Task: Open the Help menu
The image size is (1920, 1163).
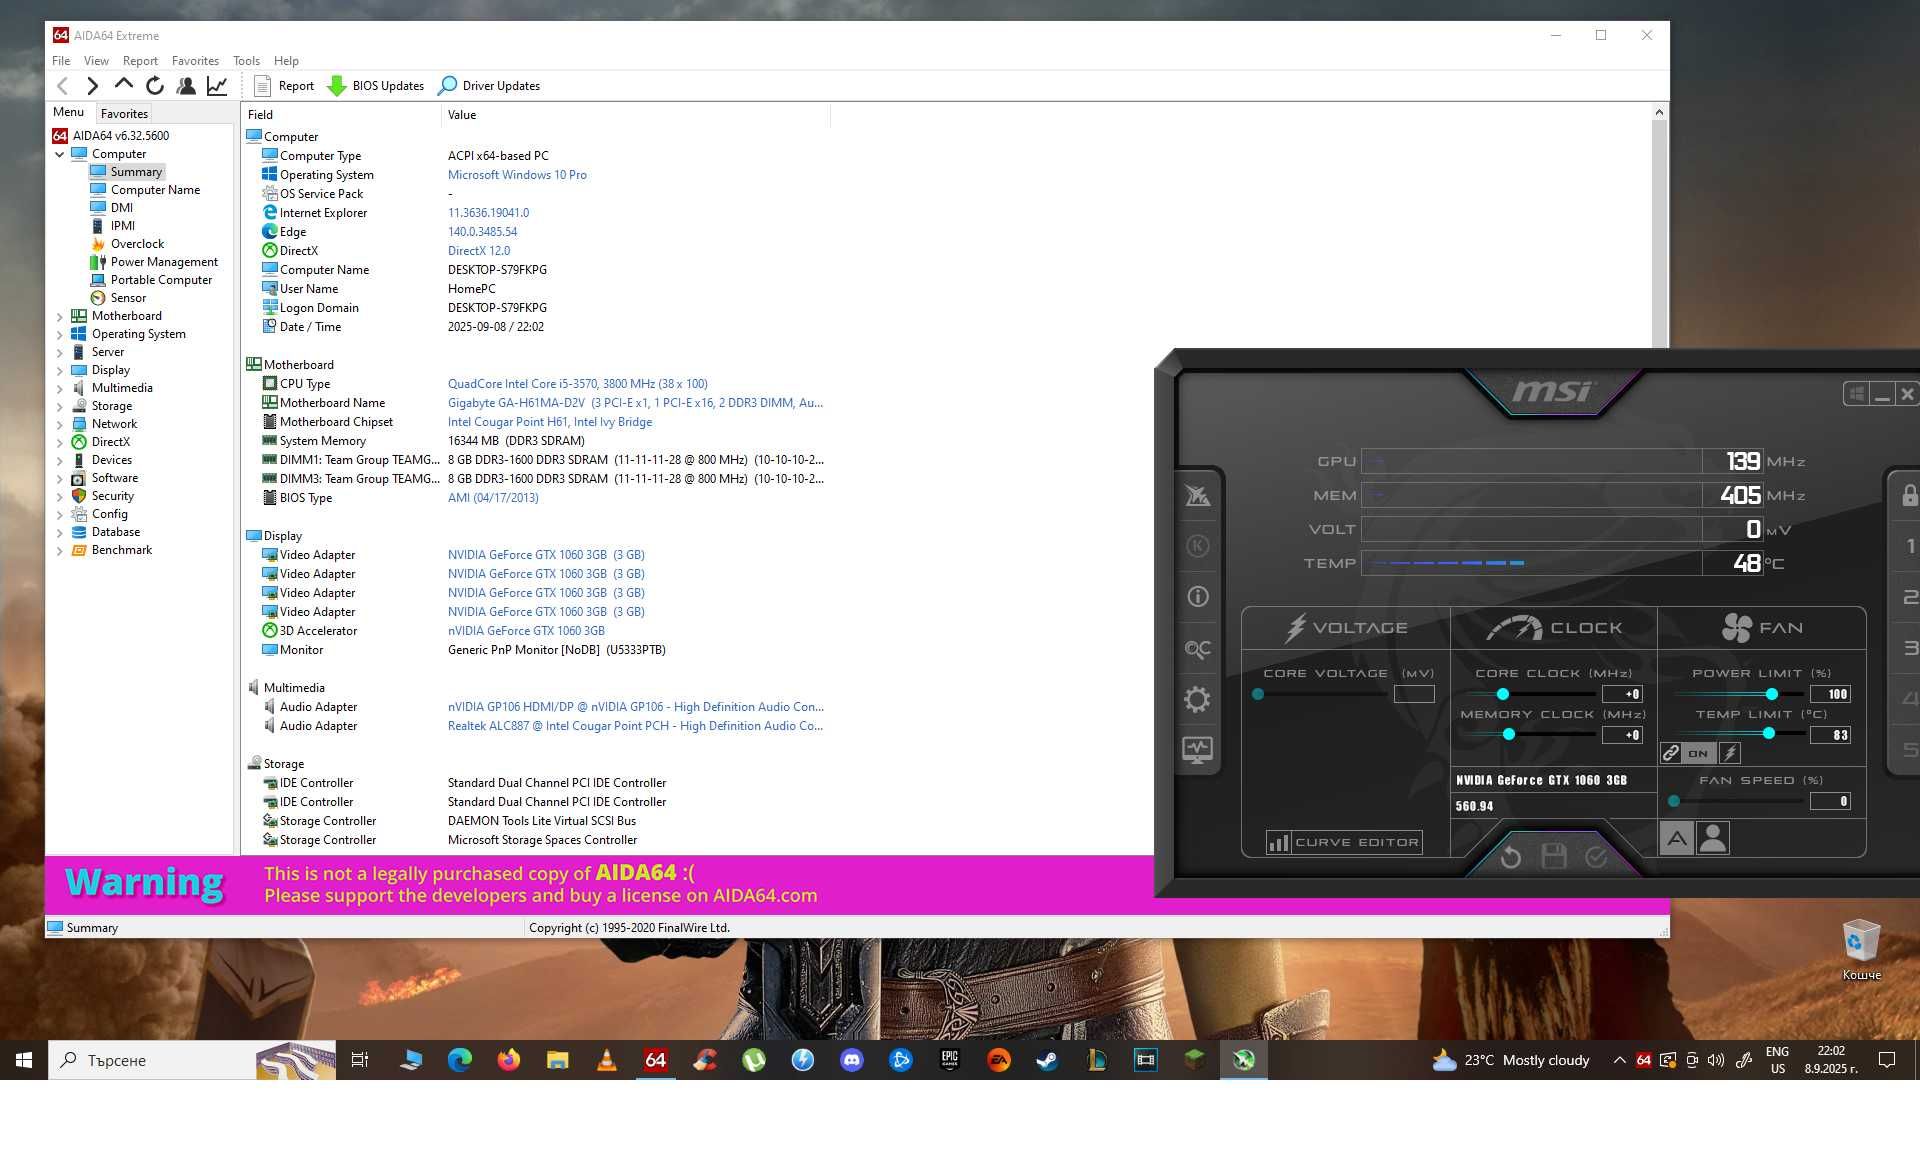Action: click(286, 61)
